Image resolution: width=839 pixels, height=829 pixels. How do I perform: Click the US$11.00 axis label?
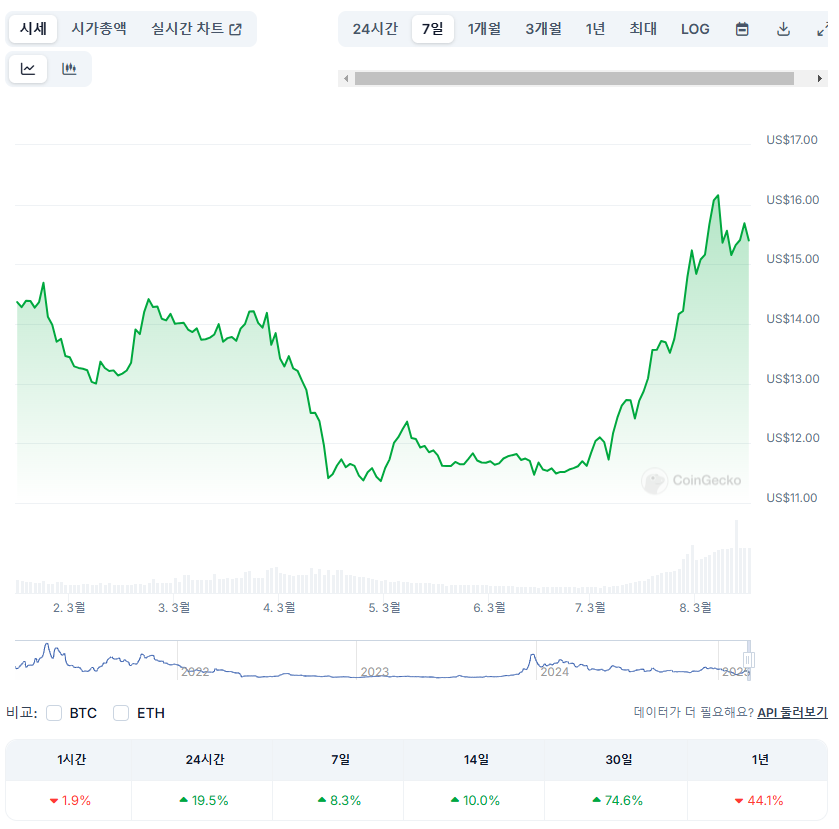point(792,498)
